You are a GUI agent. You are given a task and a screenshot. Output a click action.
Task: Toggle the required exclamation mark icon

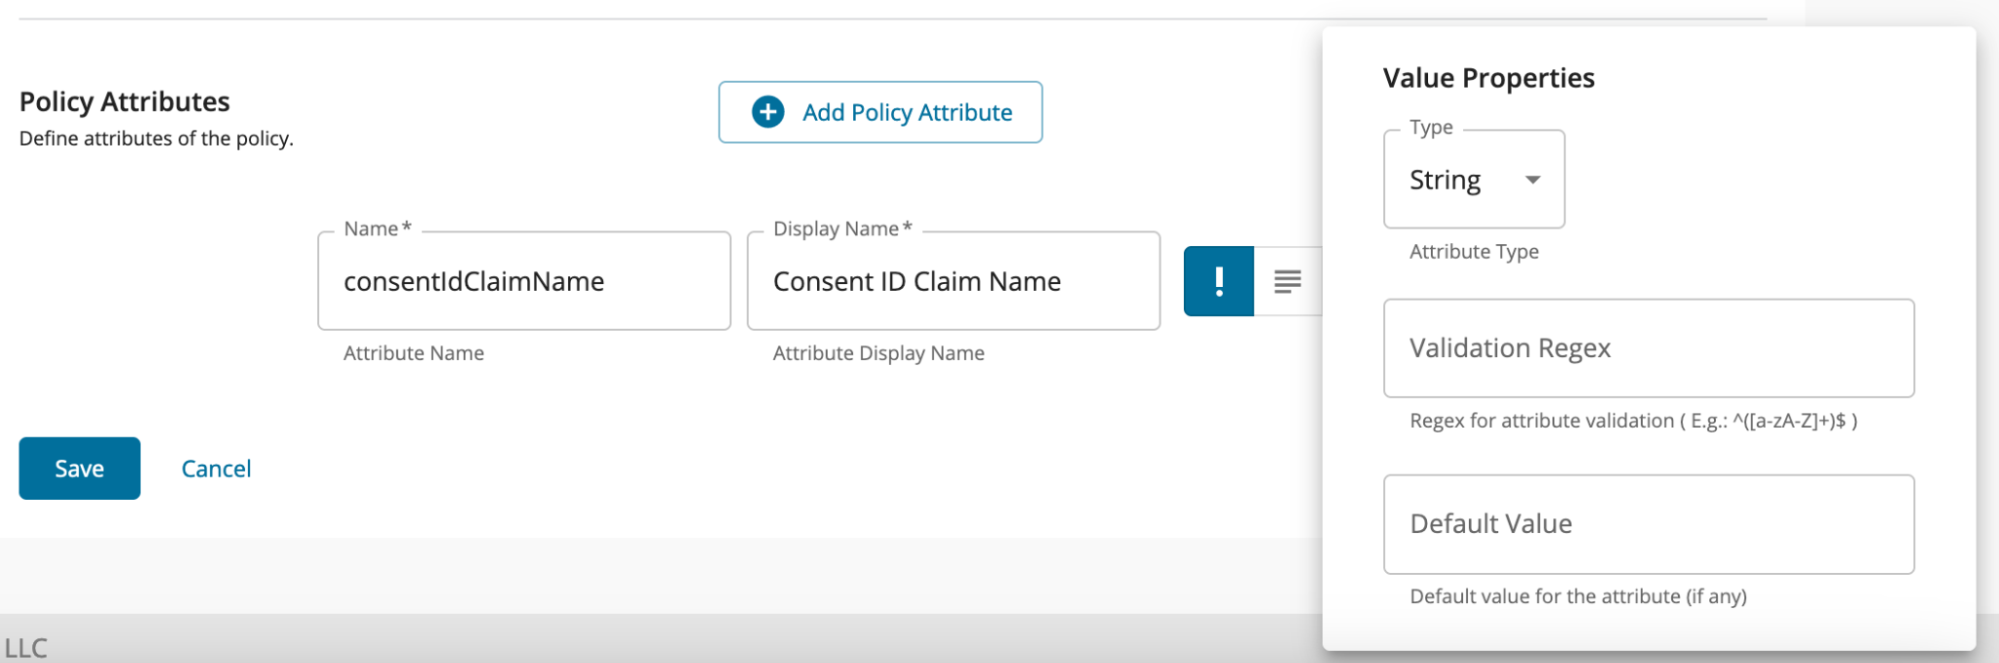(1218, 281)
